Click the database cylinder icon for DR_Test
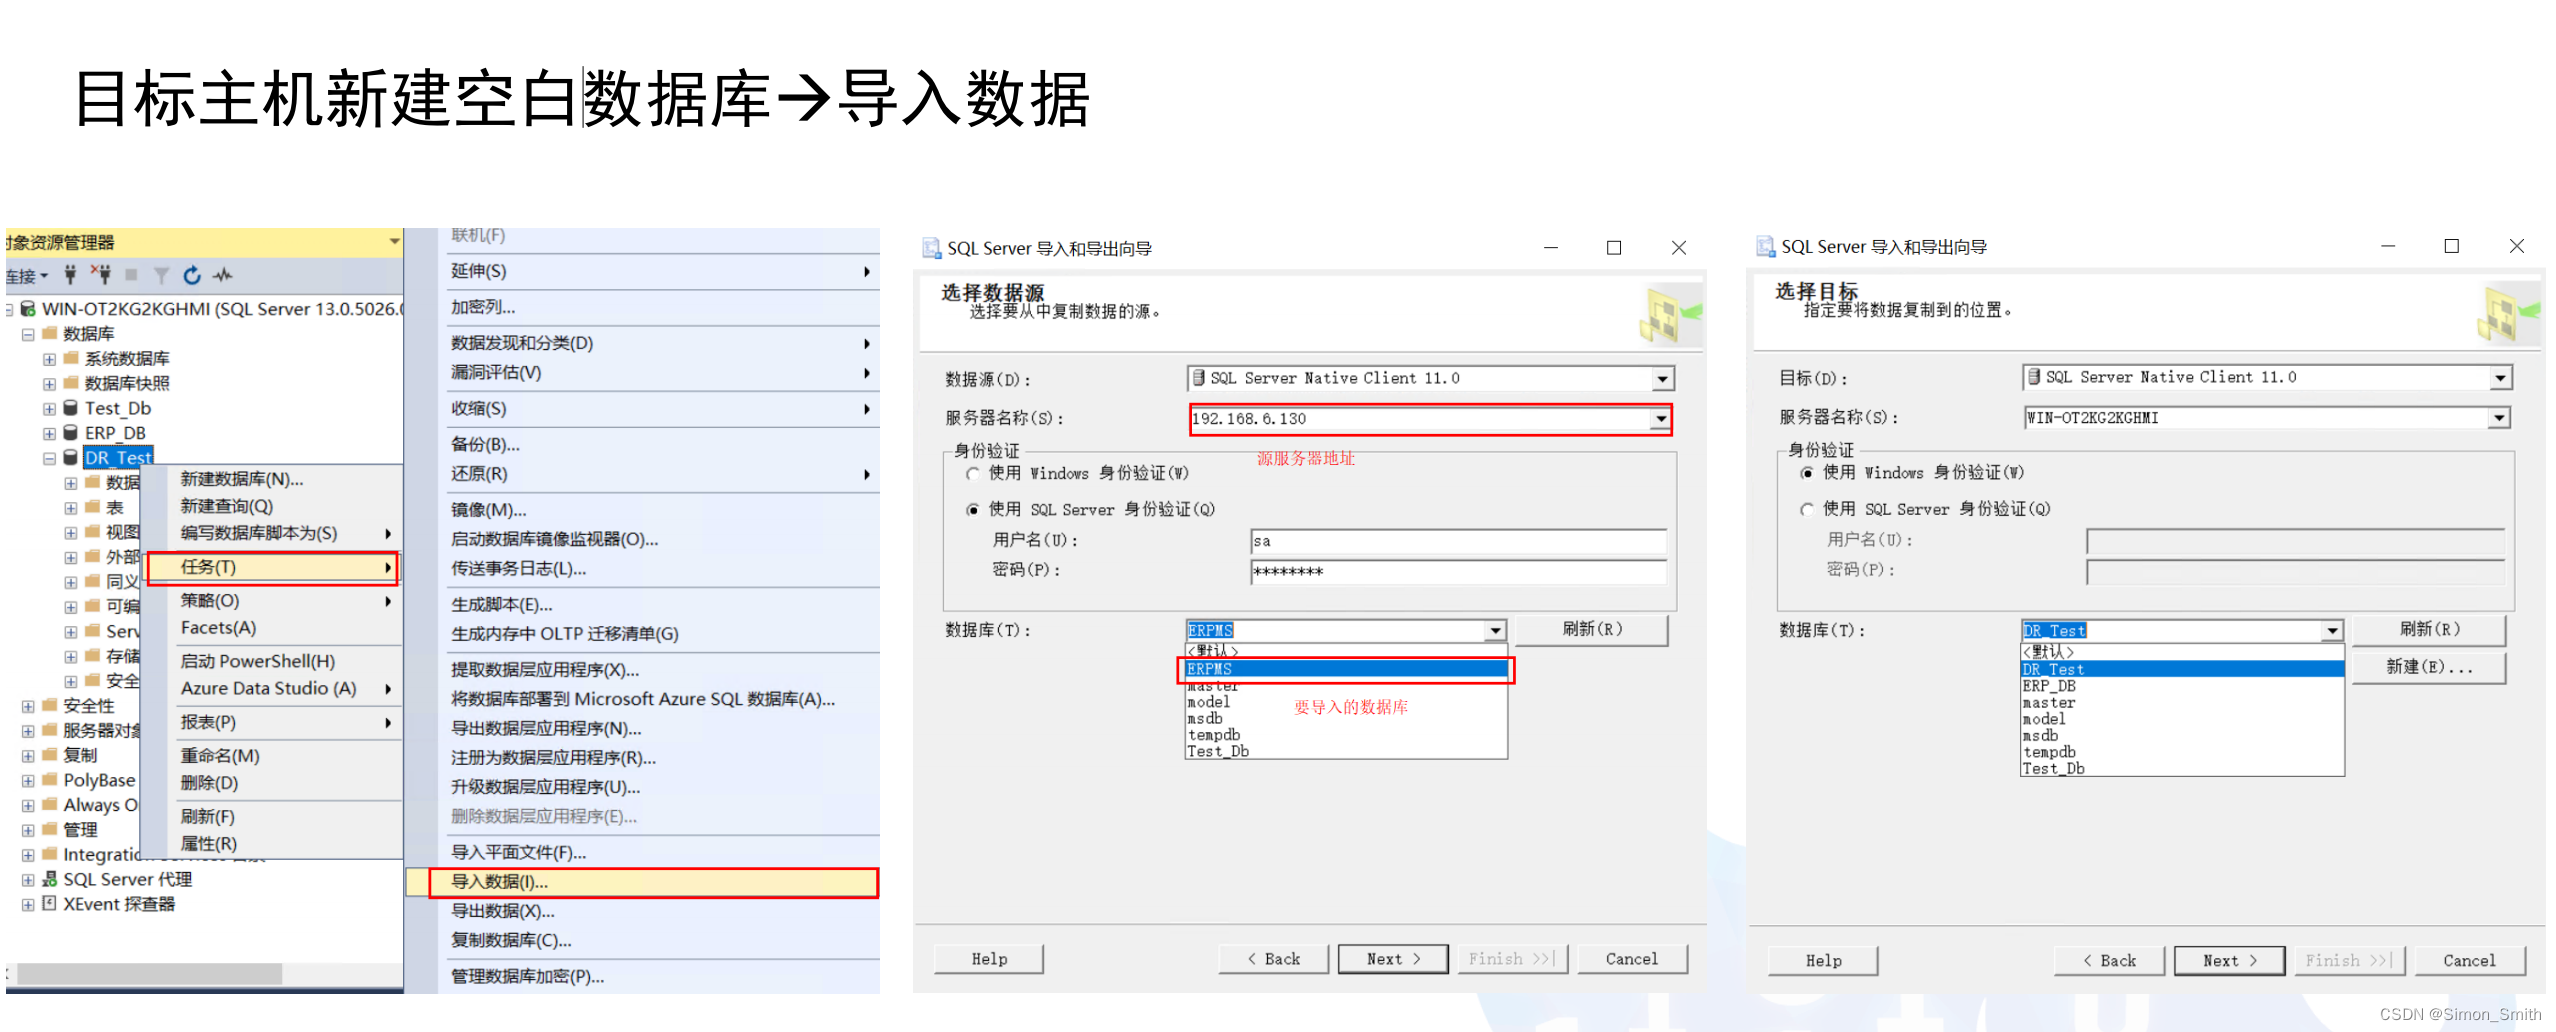The height and width of the screenshot is (1032, 2556). pyautogui.click(x=71, y=457)
